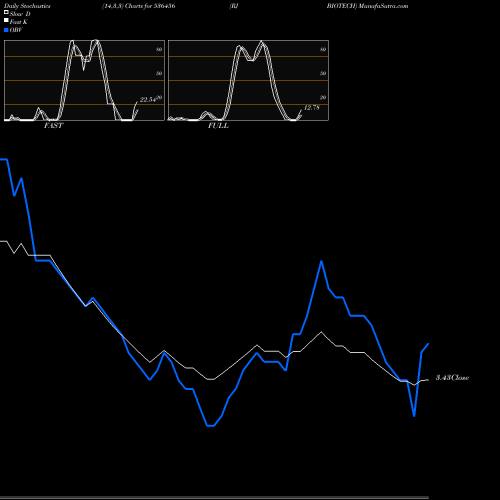Click the 'FAST' chart label

53,126
